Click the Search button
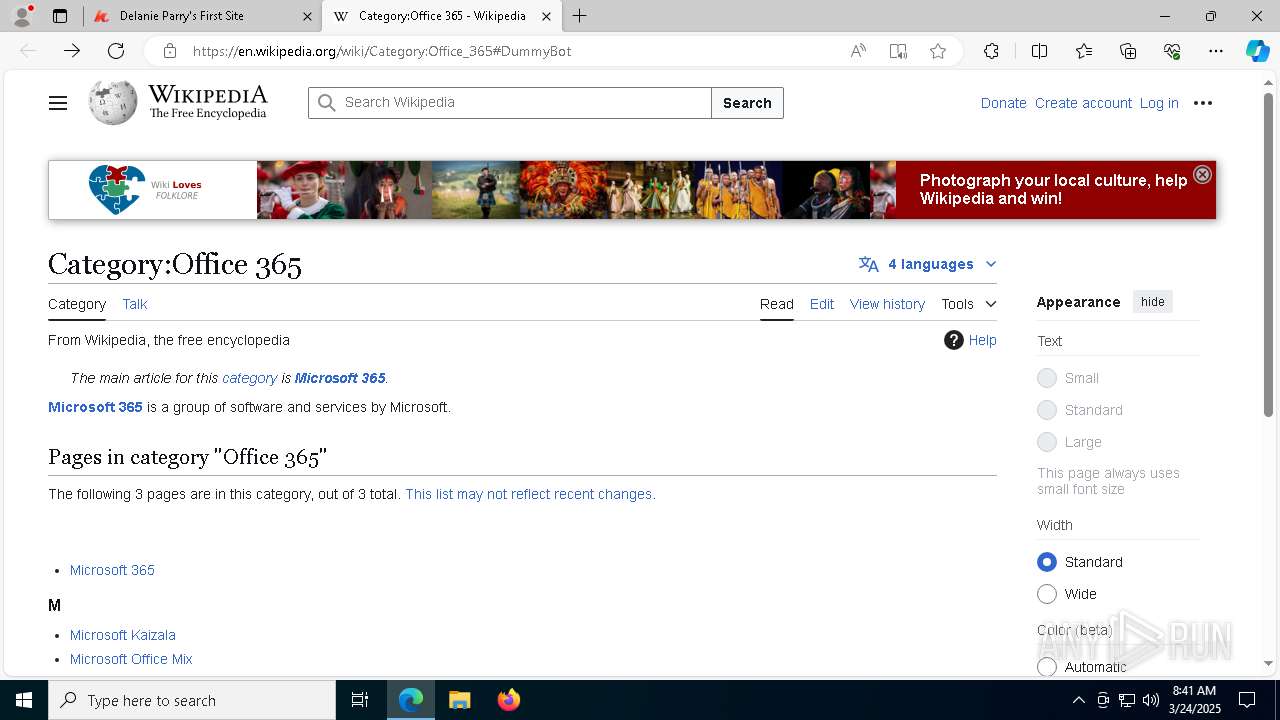Screen dimensions: 1280x720 747,103
